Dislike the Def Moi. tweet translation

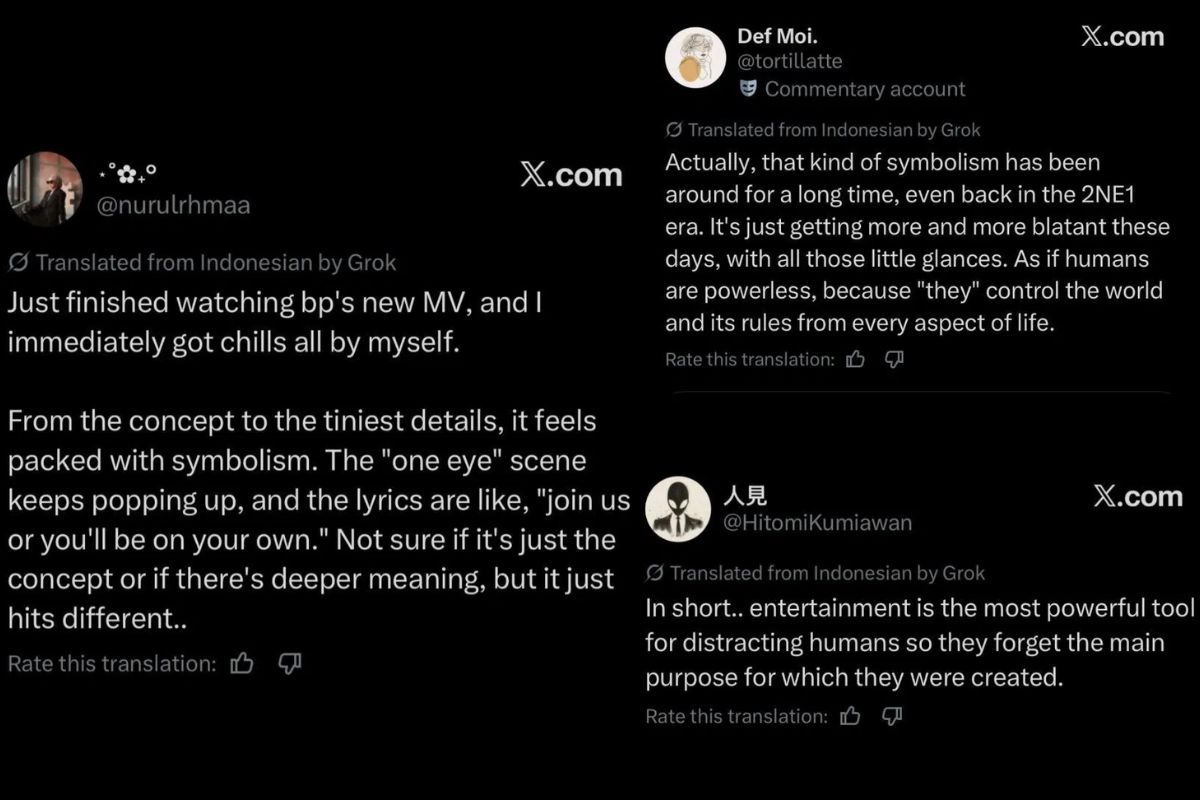895,359
